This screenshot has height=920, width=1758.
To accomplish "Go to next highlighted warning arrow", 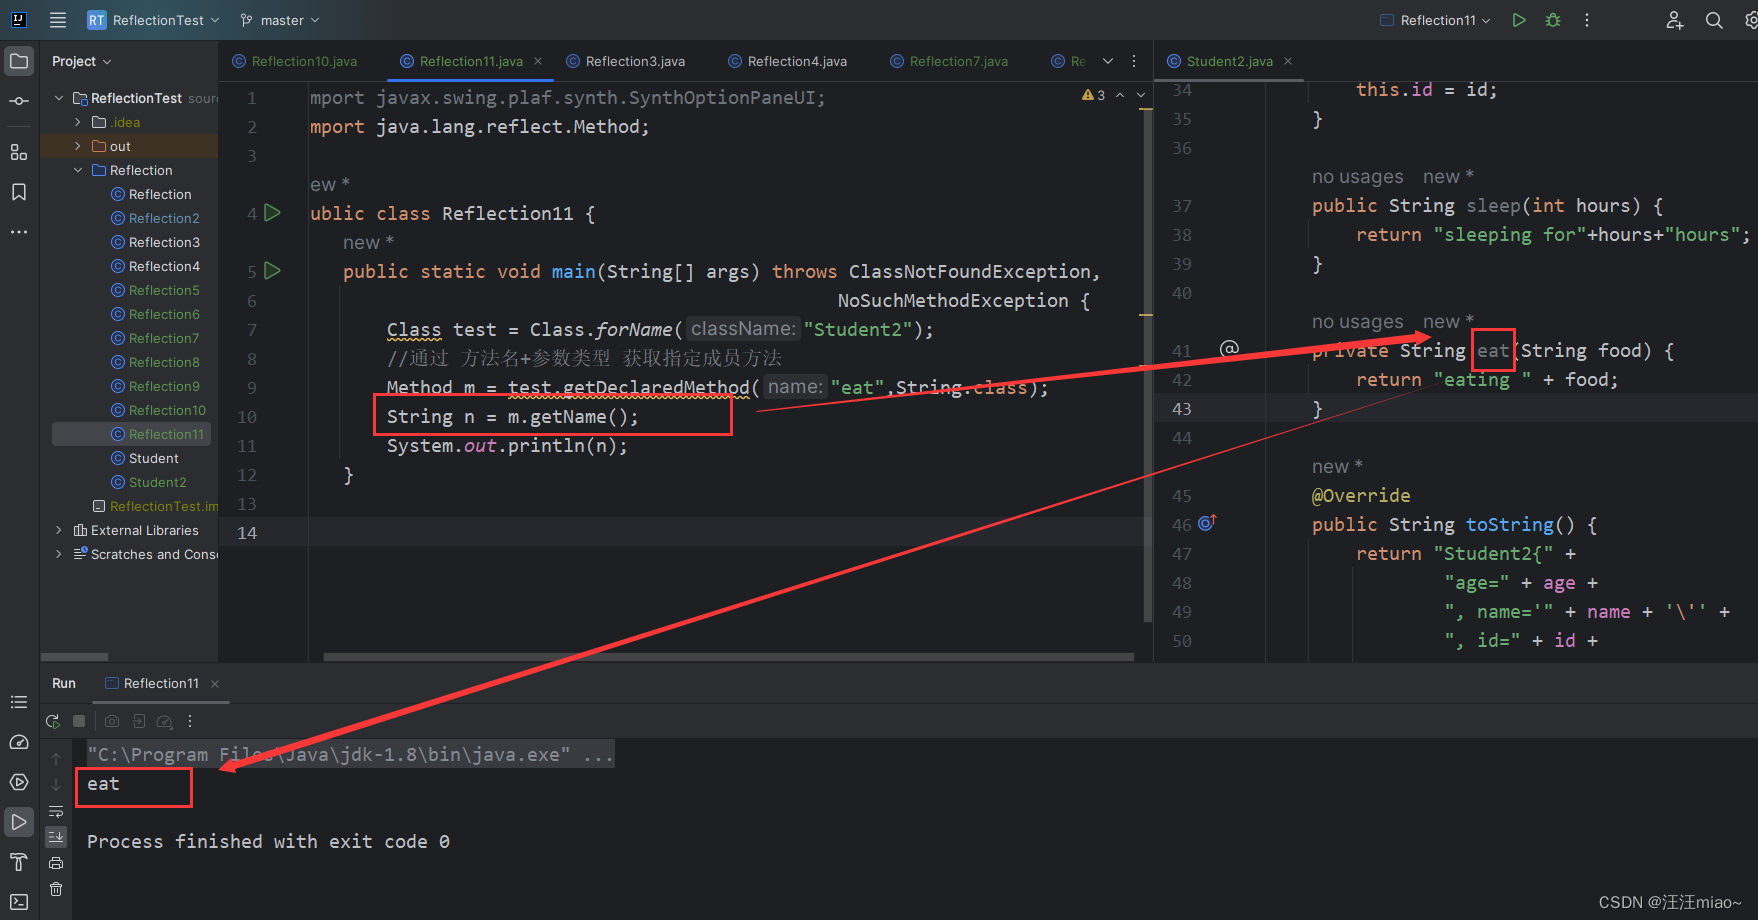I will [x=1140, y=95].
